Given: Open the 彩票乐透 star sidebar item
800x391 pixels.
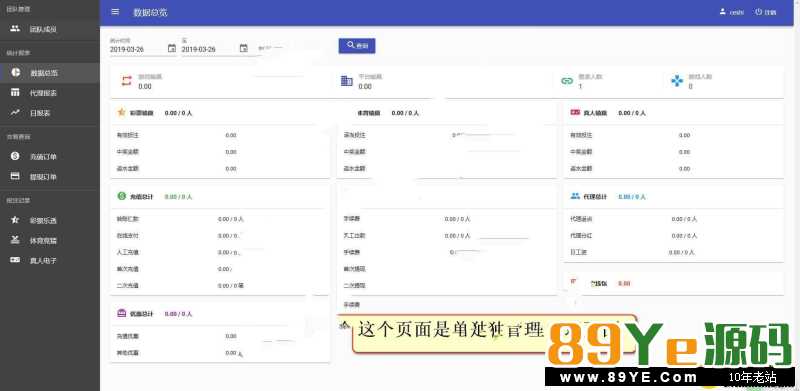Looking at the screenshot, I should (49, 221).
